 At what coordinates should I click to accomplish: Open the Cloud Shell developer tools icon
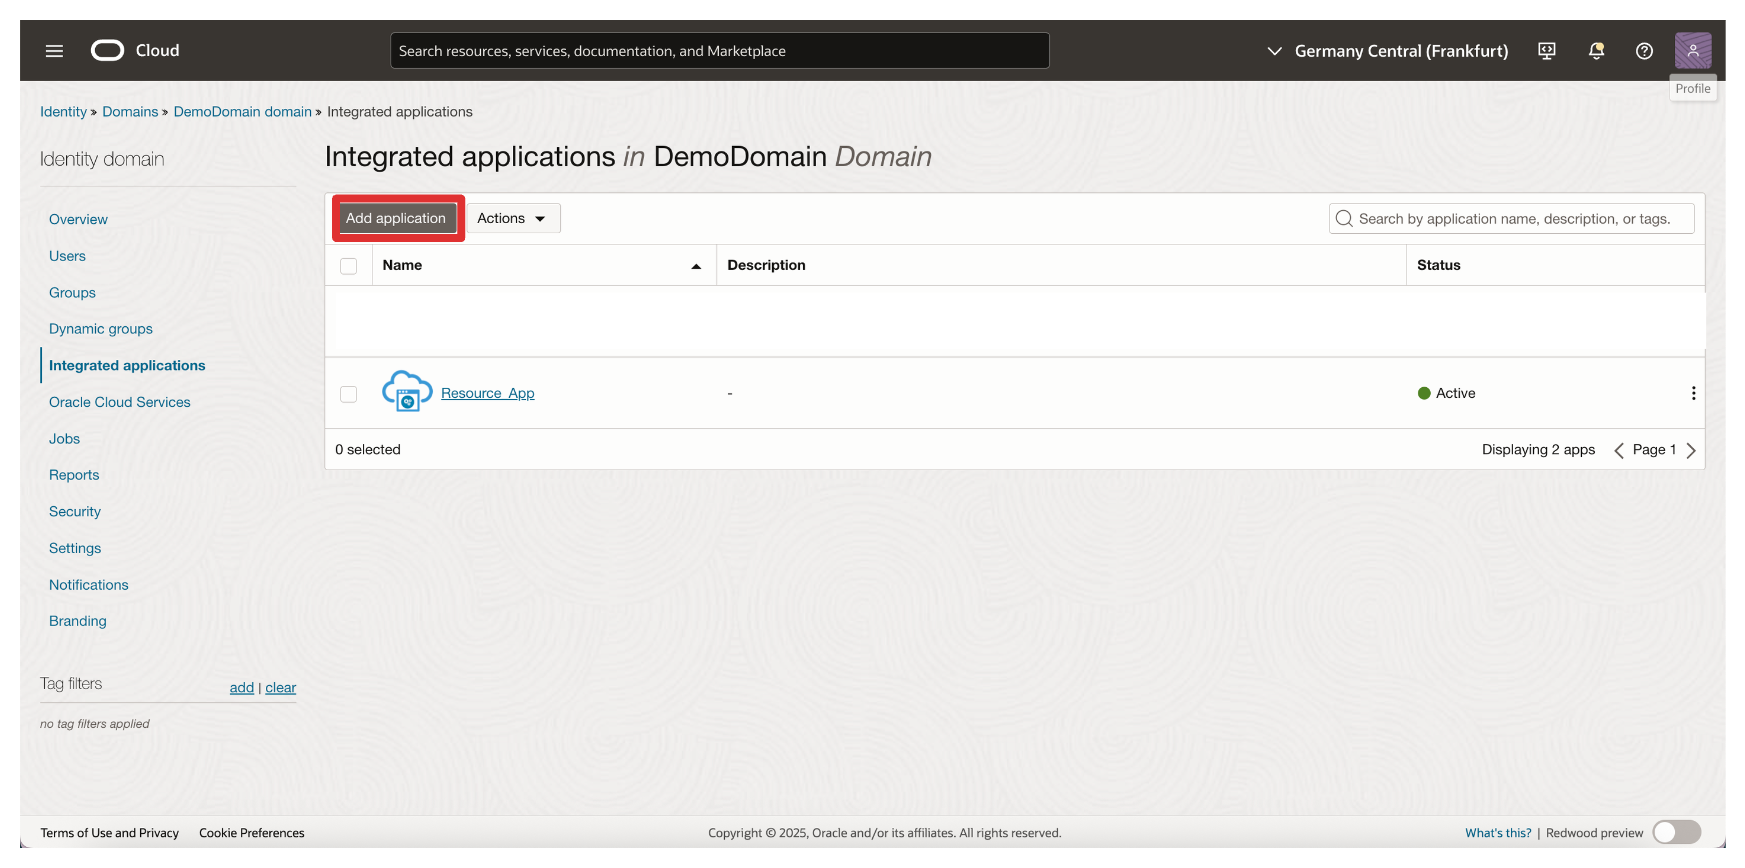click(x=1546, y=51)
